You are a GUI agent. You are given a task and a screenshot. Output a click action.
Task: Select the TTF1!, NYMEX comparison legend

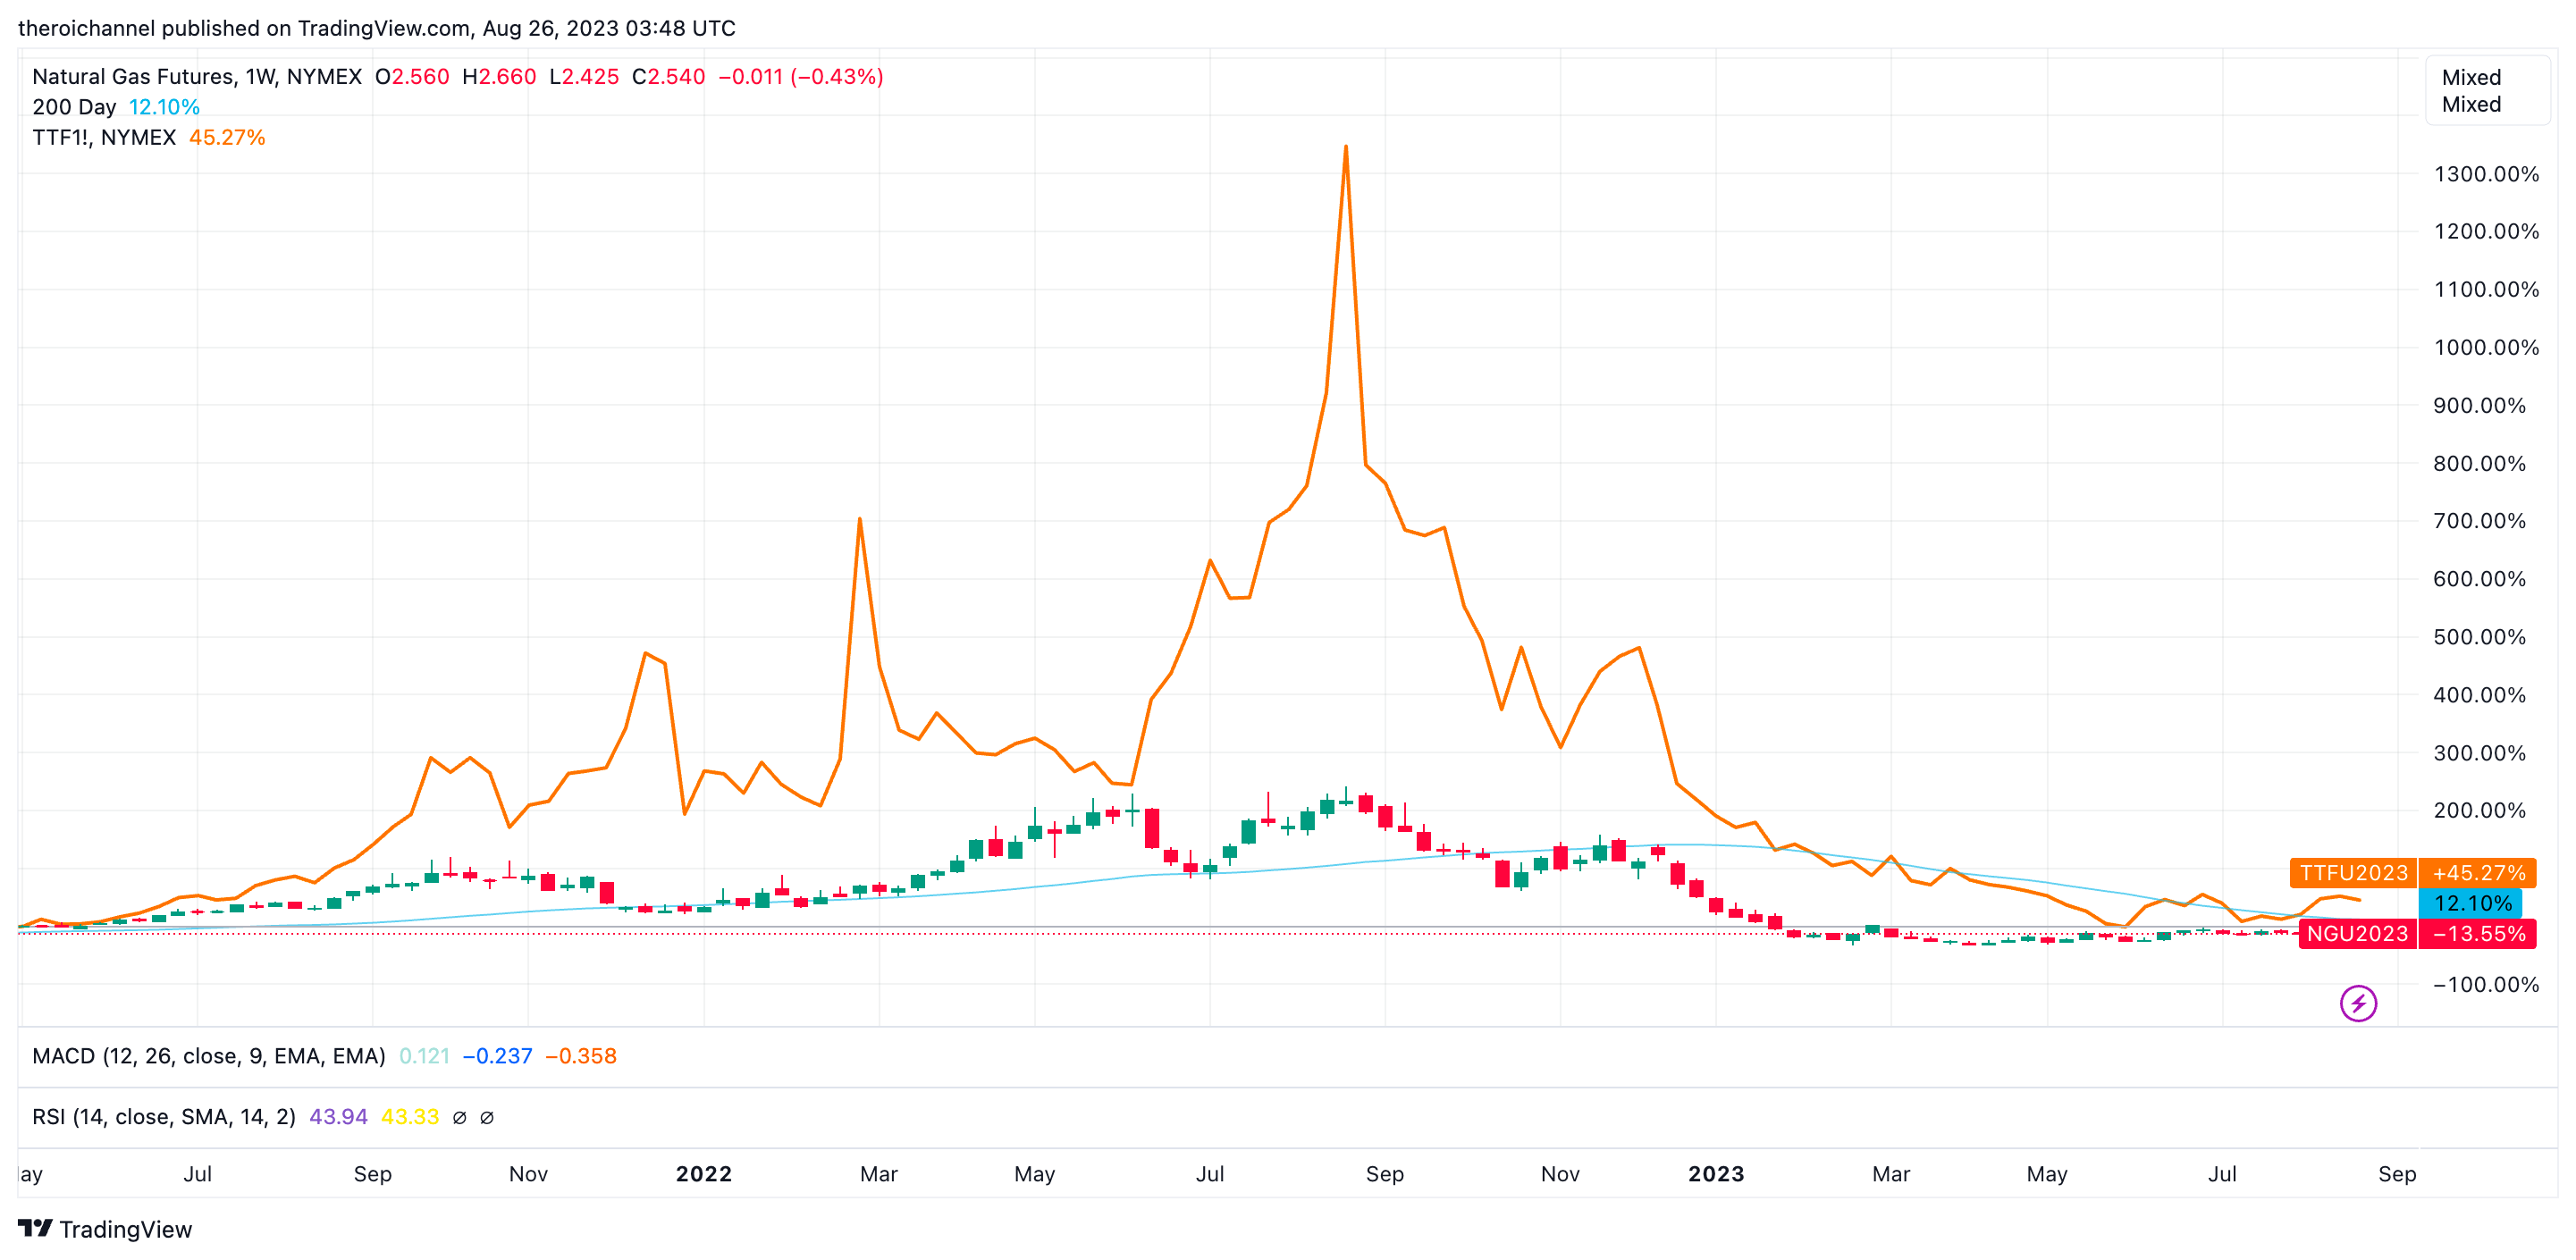[104, 137]
